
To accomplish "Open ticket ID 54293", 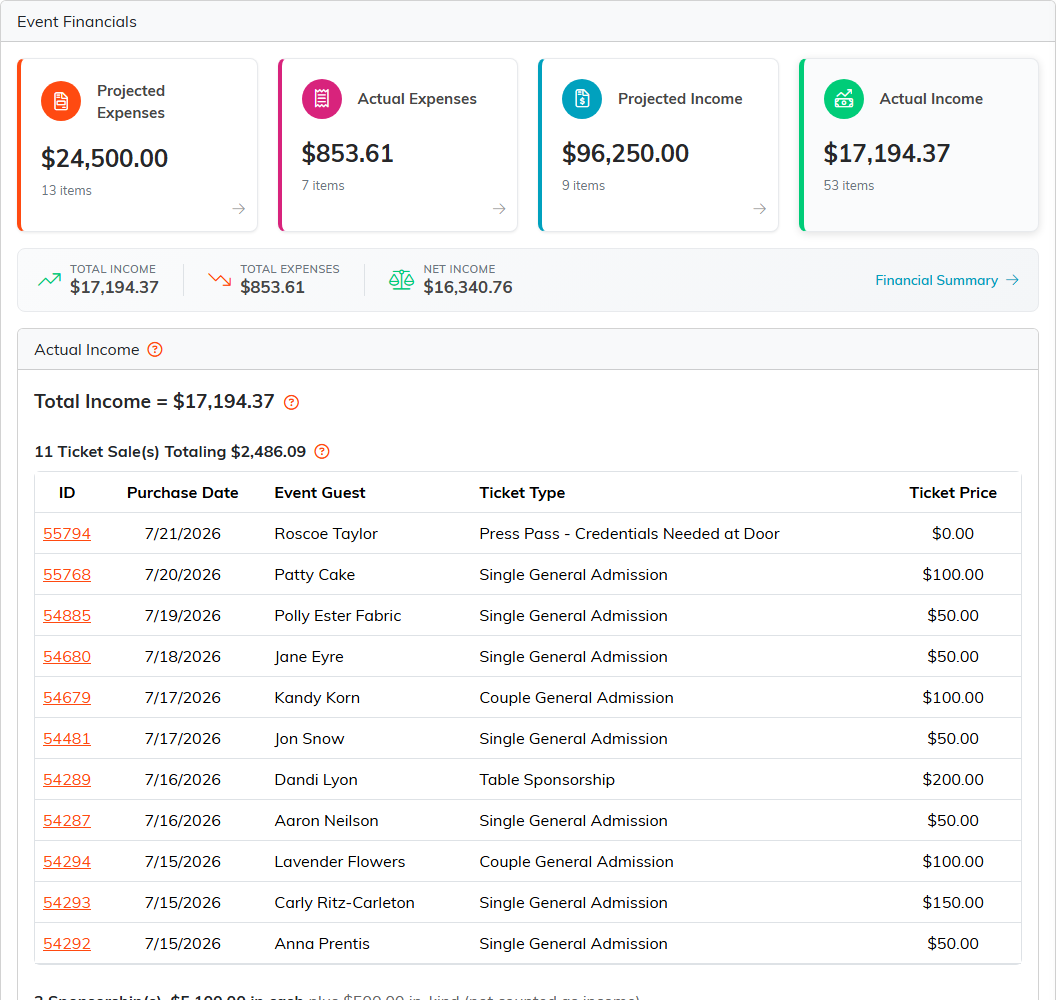I will [67, 903].
